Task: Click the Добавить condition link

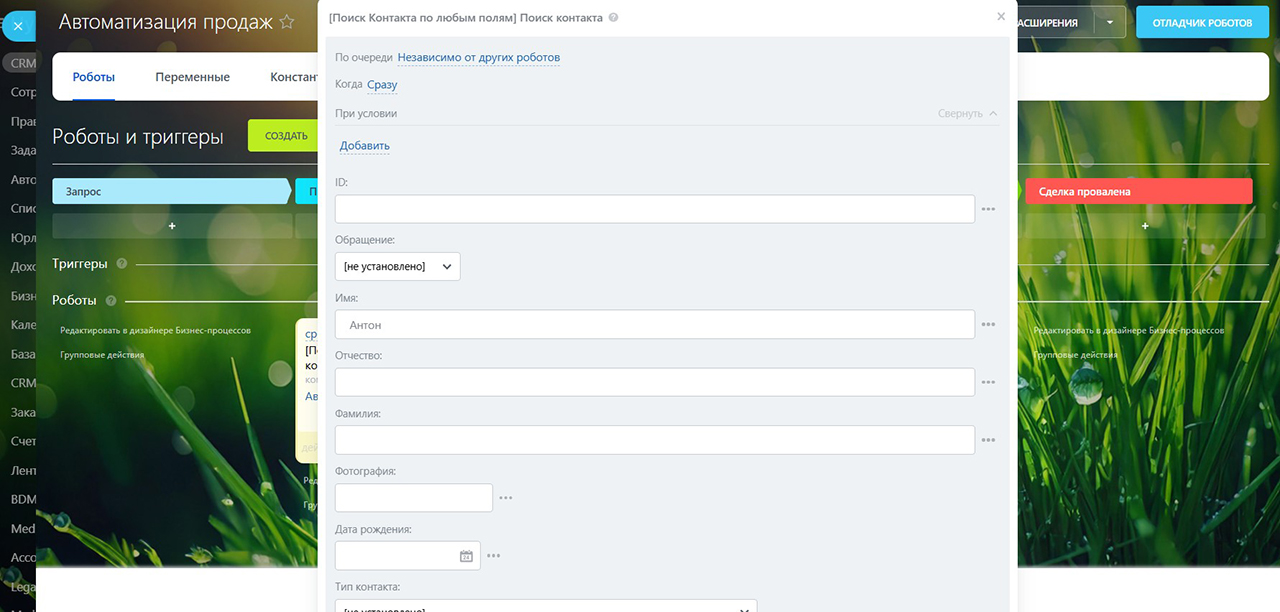Action: click(364, 146)
